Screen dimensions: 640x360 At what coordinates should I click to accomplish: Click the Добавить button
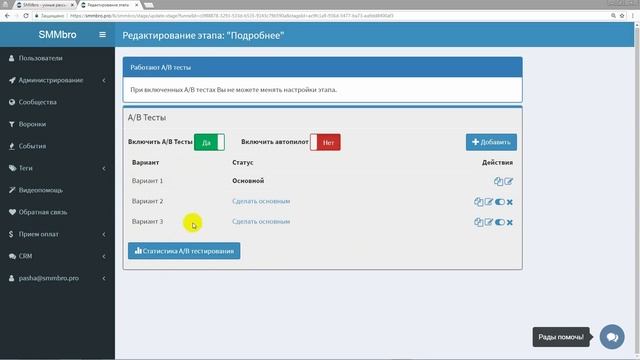click(x=491, y=142)
